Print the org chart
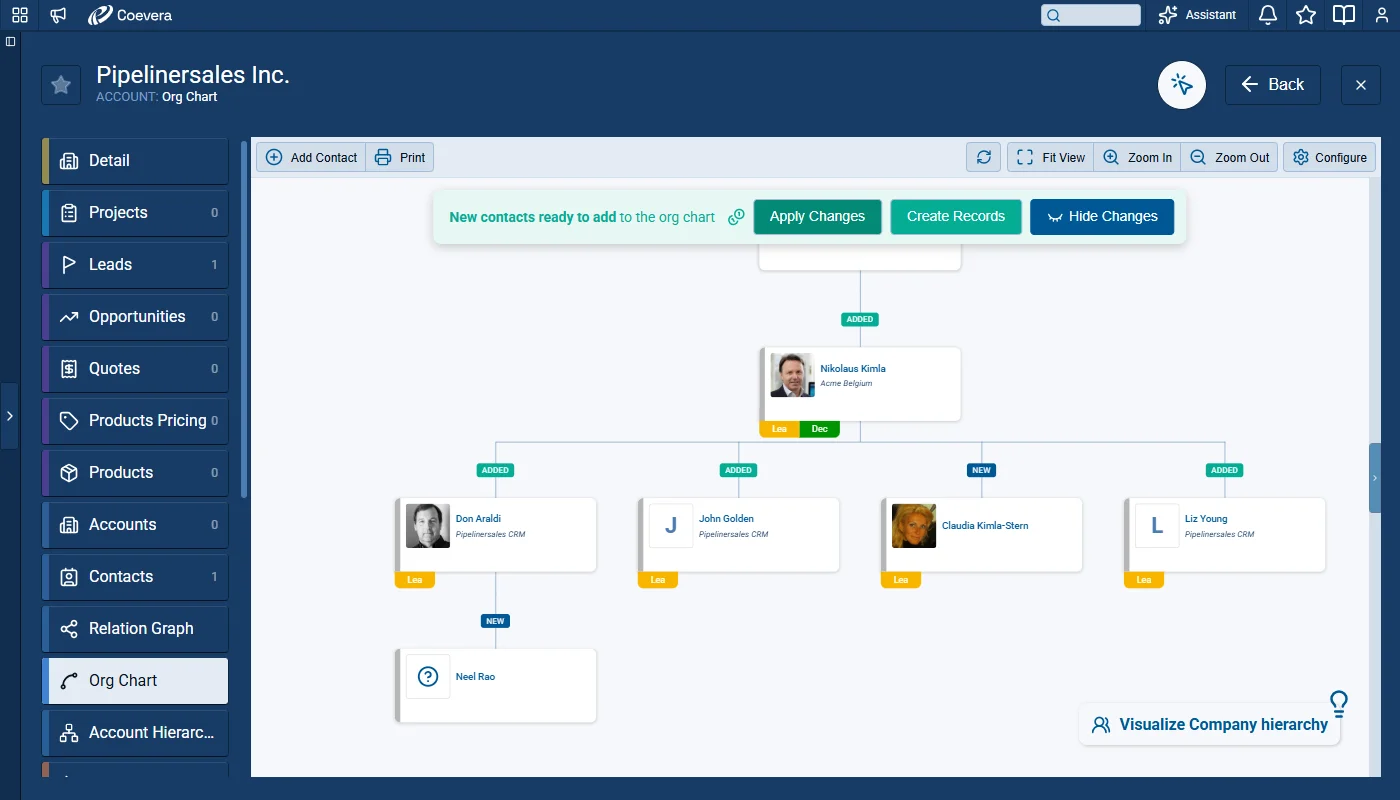Image resolution: width=1400 pixels, height=800 pixels. pos(400,157)
